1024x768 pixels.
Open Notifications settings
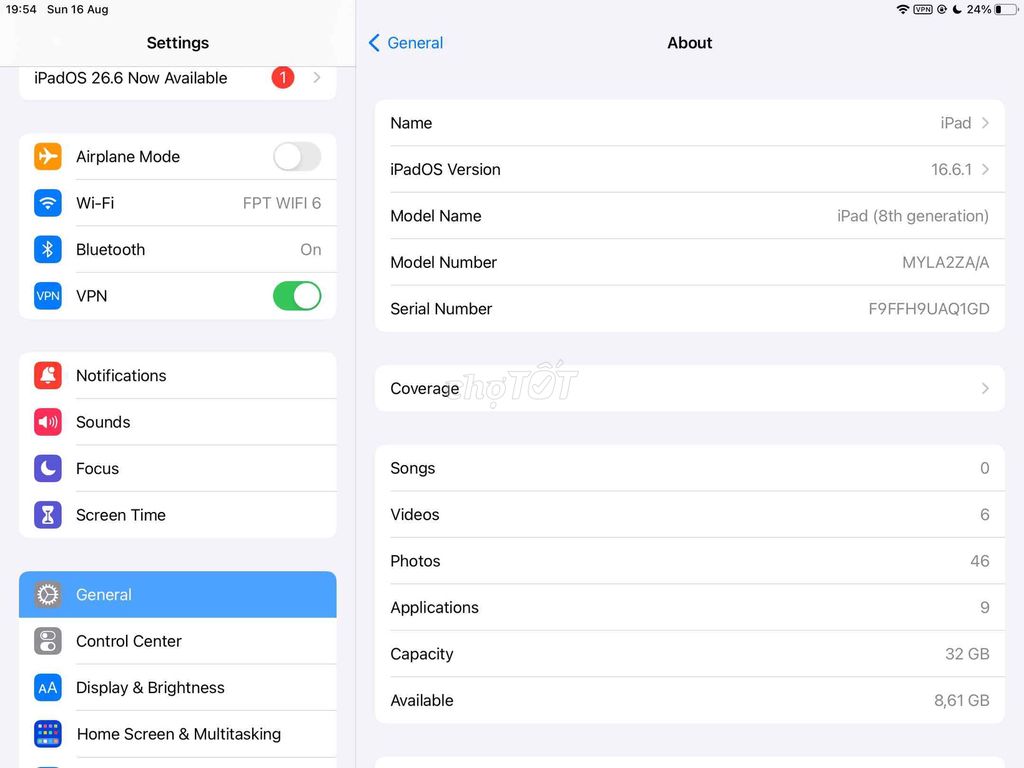(x=178, y=376)
